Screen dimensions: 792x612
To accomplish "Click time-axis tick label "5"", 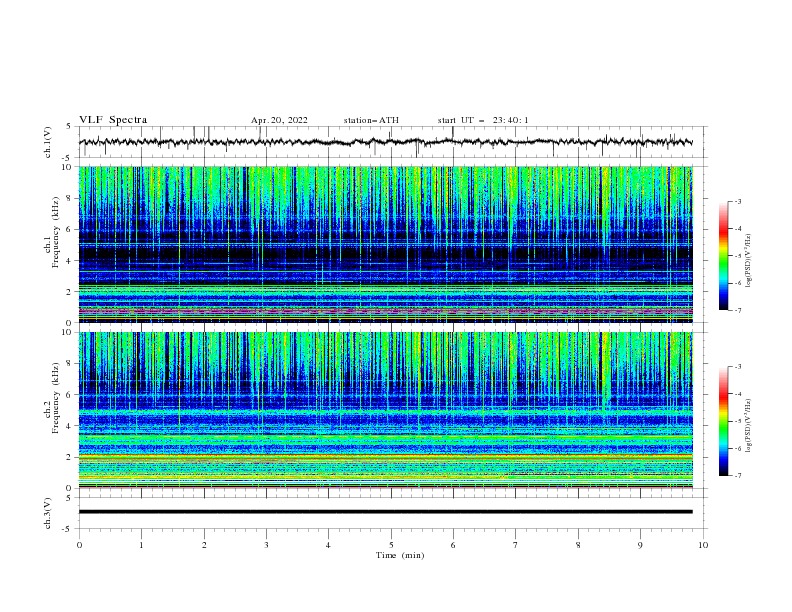I will 391,545.
